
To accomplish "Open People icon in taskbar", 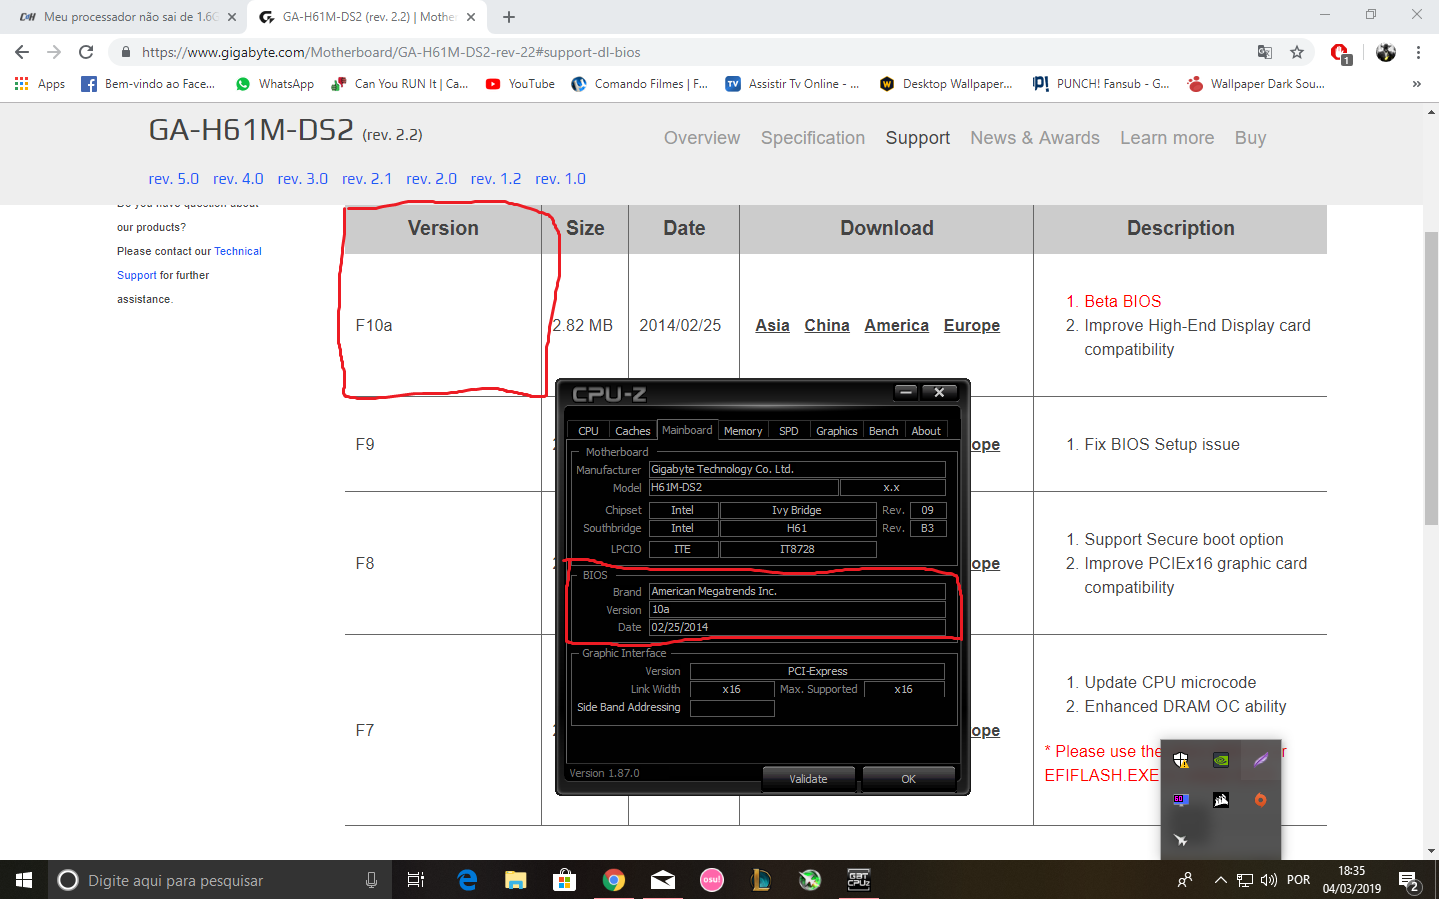I will point(1185,880).
